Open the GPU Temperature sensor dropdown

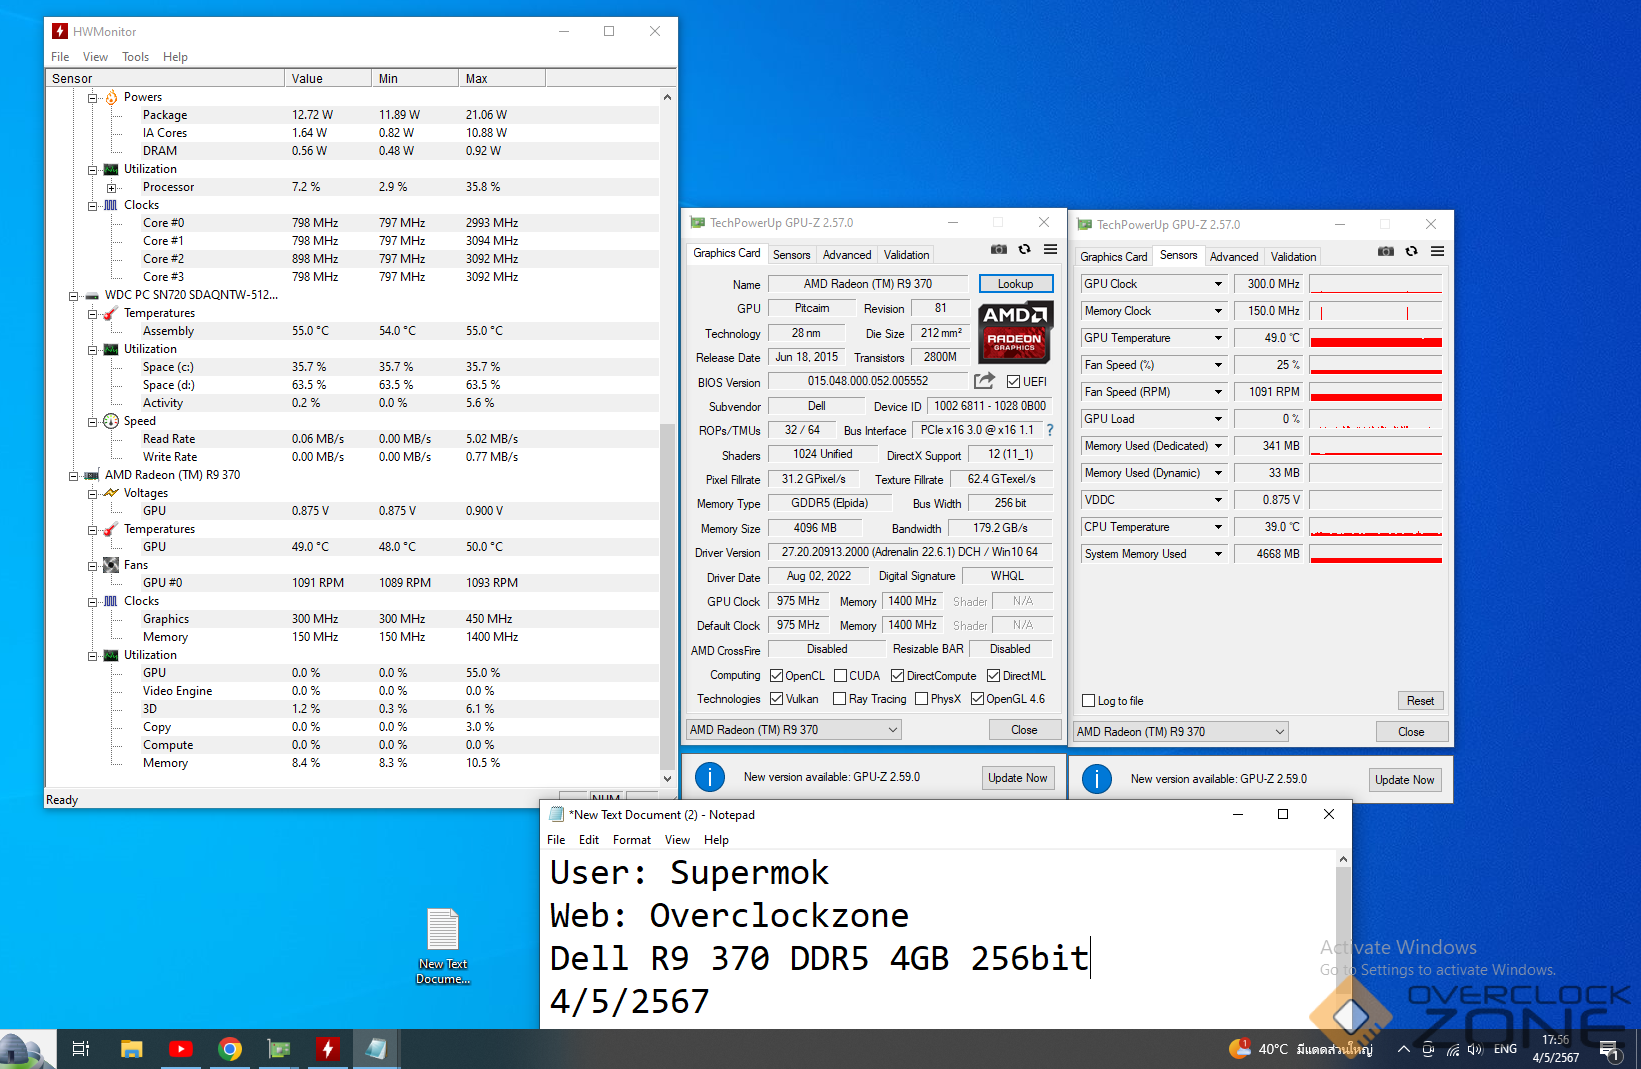click(1218, 338)
